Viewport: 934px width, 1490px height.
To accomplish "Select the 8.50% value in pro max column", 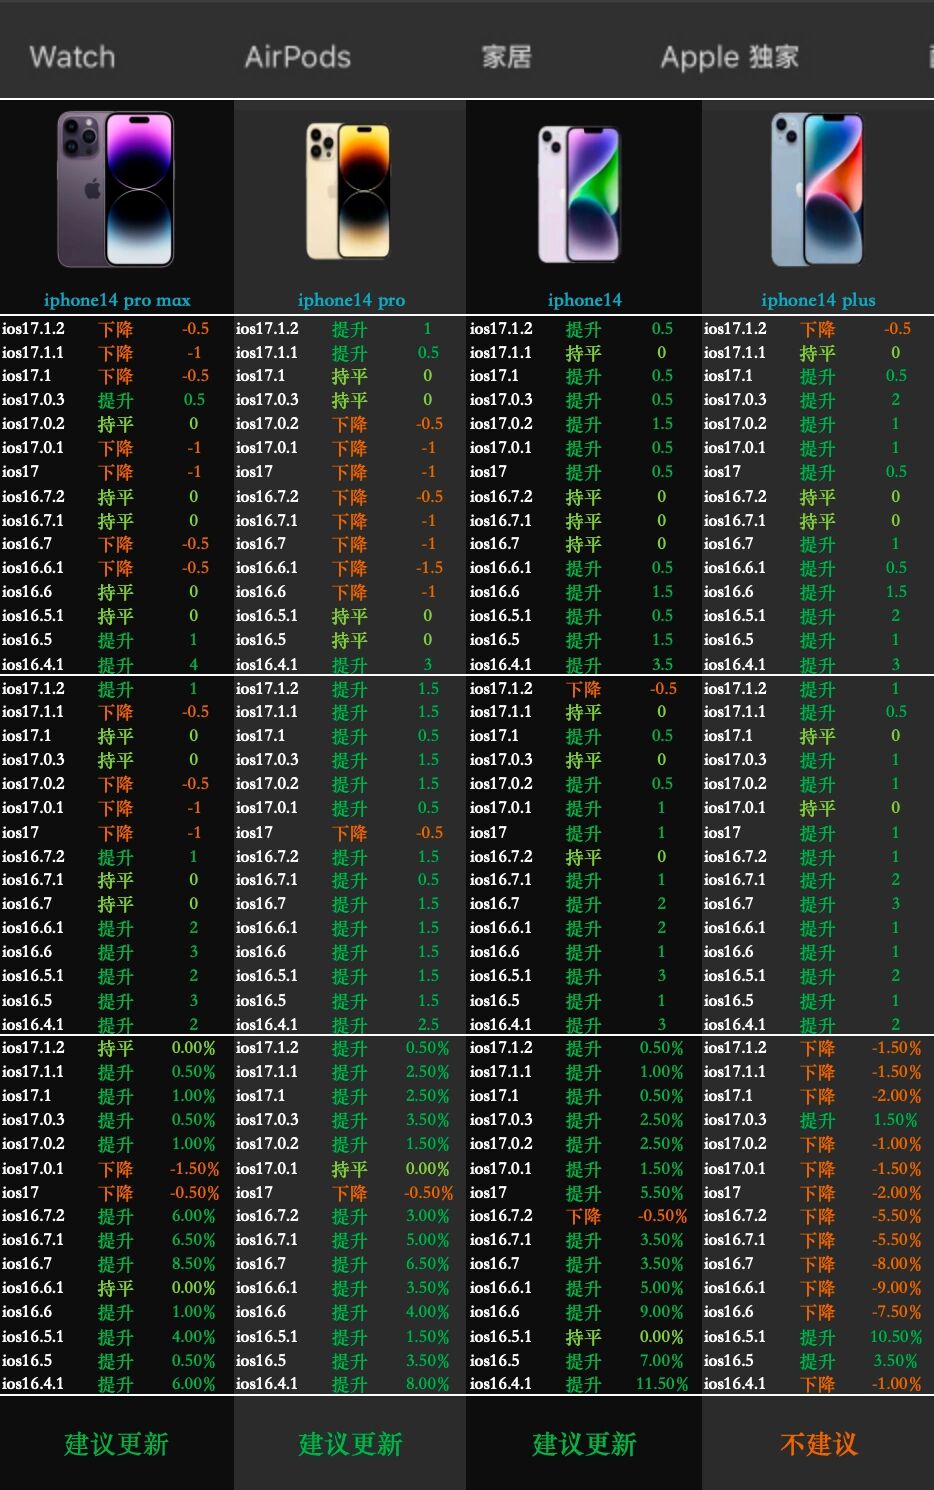I will [194, 1264].
